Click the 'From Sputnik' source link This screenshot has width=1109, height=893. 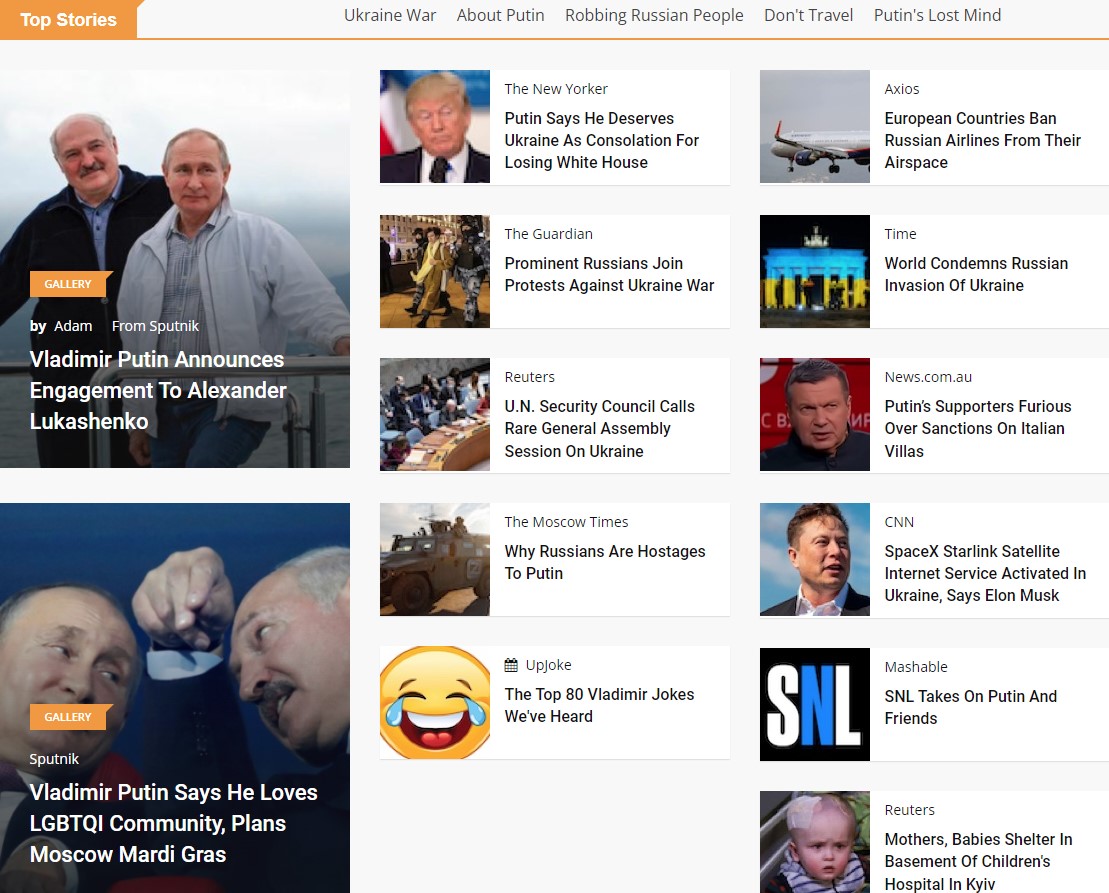[x=155, y=326]
